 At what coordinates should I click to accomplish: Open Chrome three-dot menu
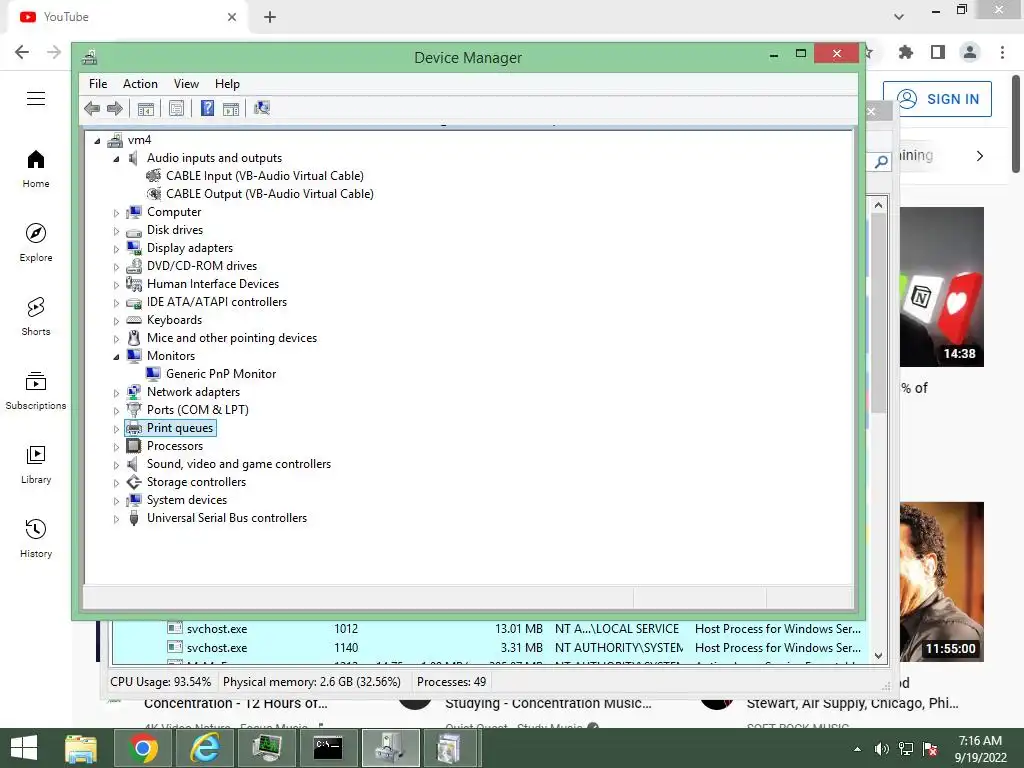tap(1002, 52)
